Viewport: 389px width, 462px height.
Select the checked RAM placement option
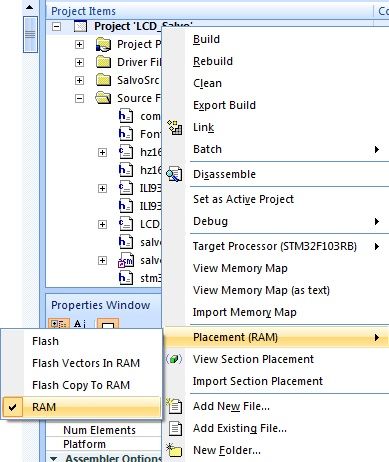[82, 407]
